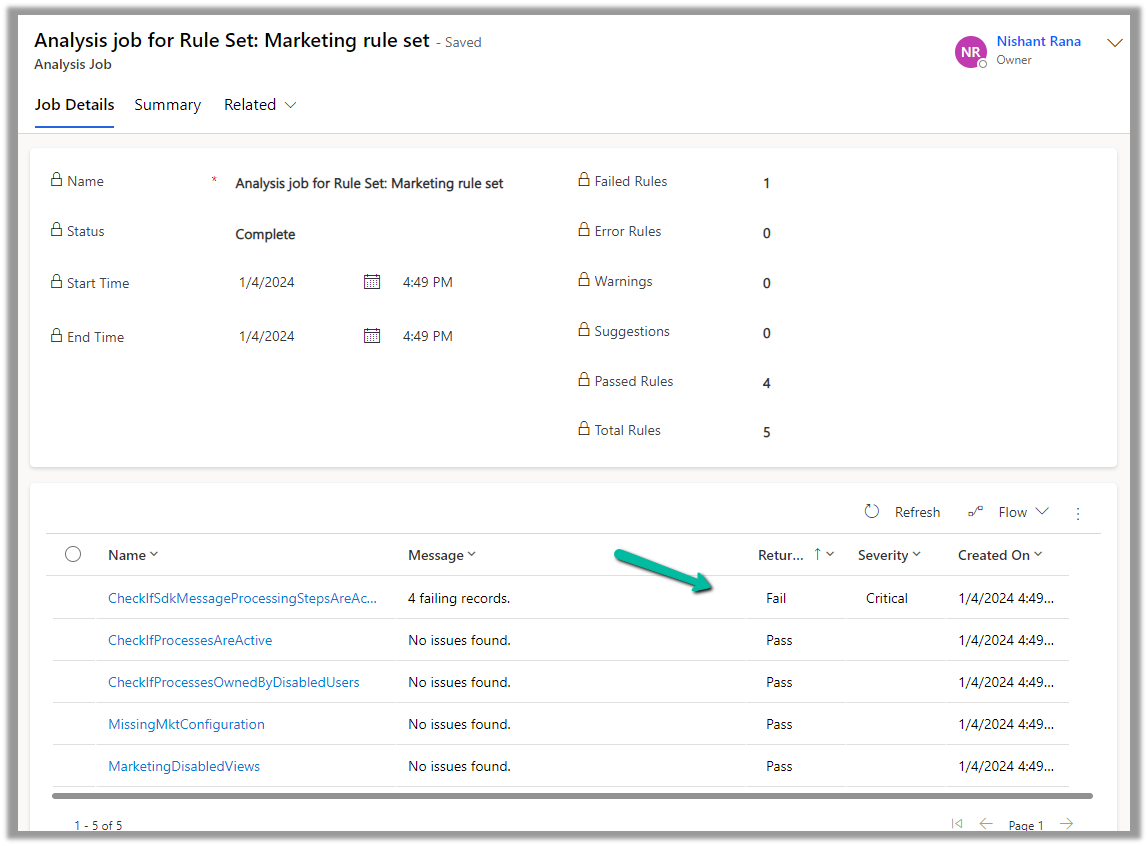Click the Start Time calendar icon
1148x846 pixels.
372,282
